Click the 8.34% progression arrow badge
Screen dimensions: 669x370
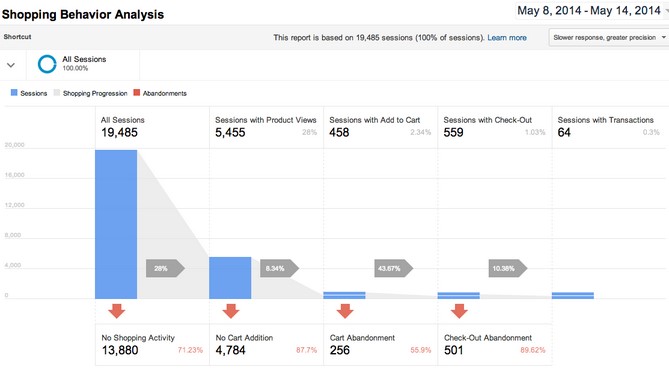coord(279,268)
